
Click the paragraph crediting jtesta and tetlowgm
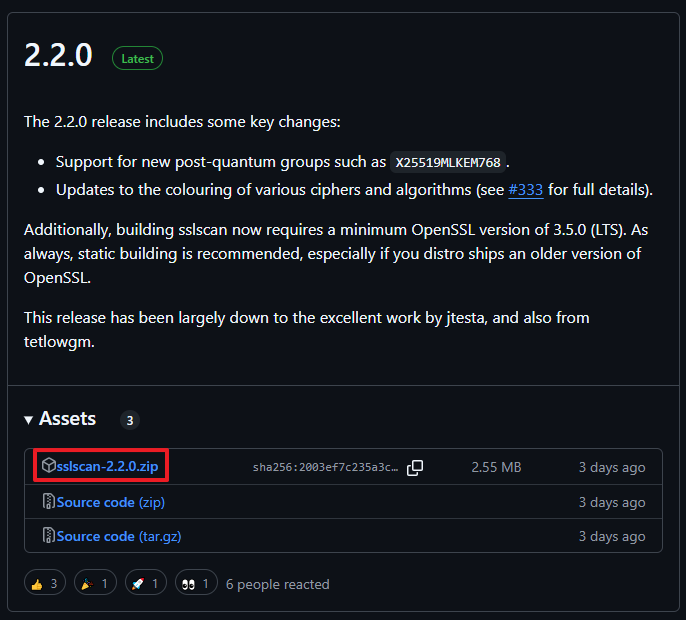coord(307,329)
